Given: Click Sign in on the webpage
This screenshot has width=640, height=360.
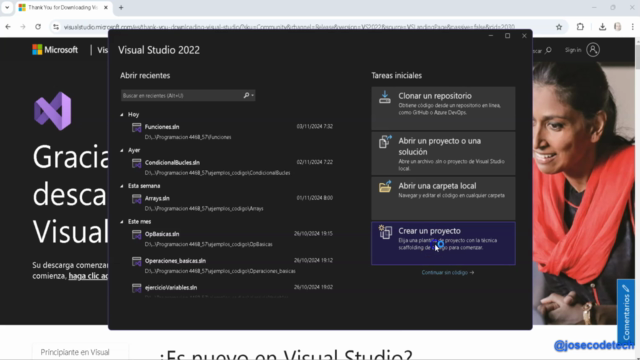Looking at the screenshot, I should point(573,50).
